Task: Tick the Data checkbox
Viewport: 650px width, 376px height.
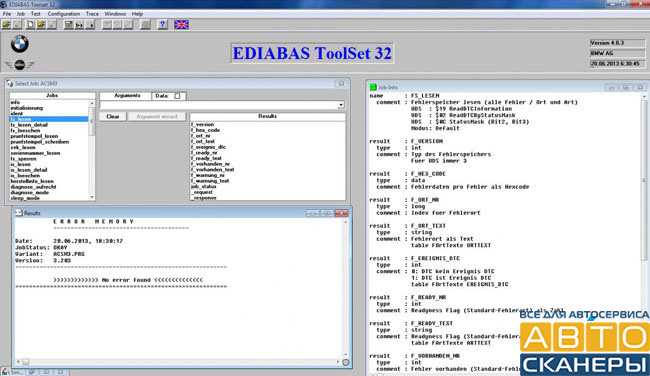Action: pyautogui.click(x=177, y=96)
